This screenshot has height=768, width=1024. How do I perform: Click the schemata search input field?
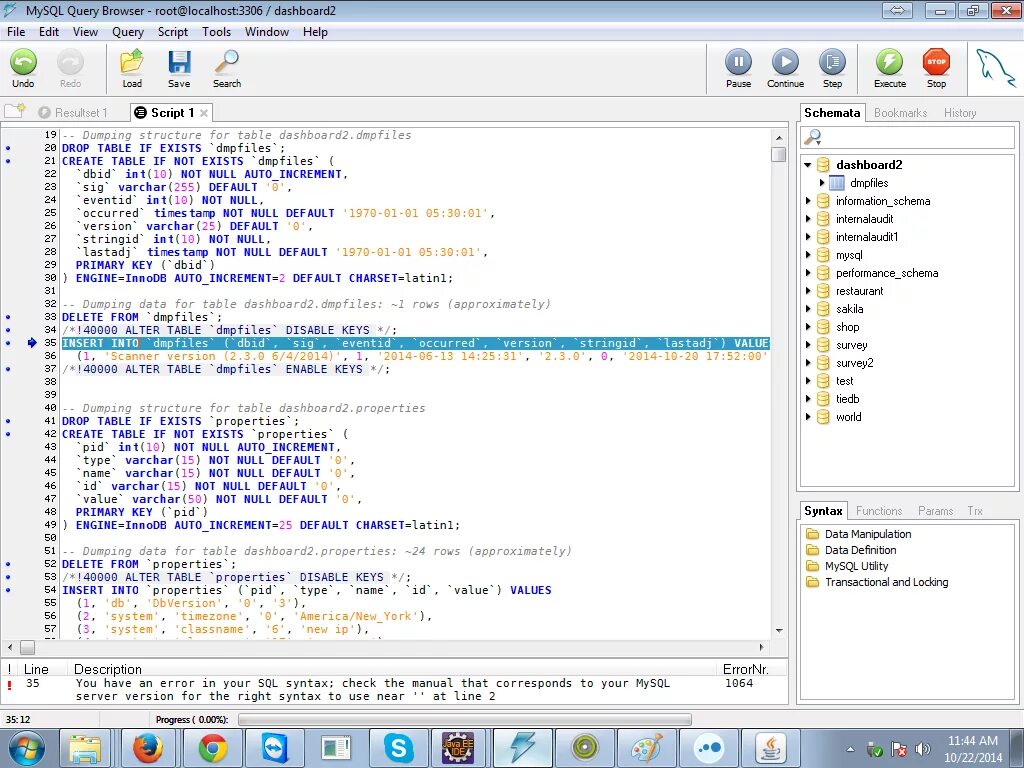point(917,137)
